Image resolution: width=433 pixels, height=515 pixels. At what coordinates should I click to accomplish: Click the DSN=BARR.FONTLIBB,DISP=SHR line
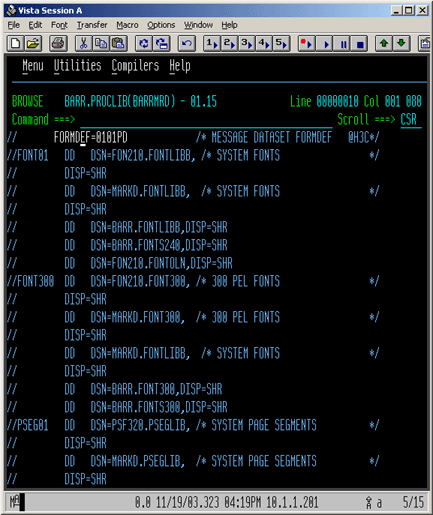point(159,228)
